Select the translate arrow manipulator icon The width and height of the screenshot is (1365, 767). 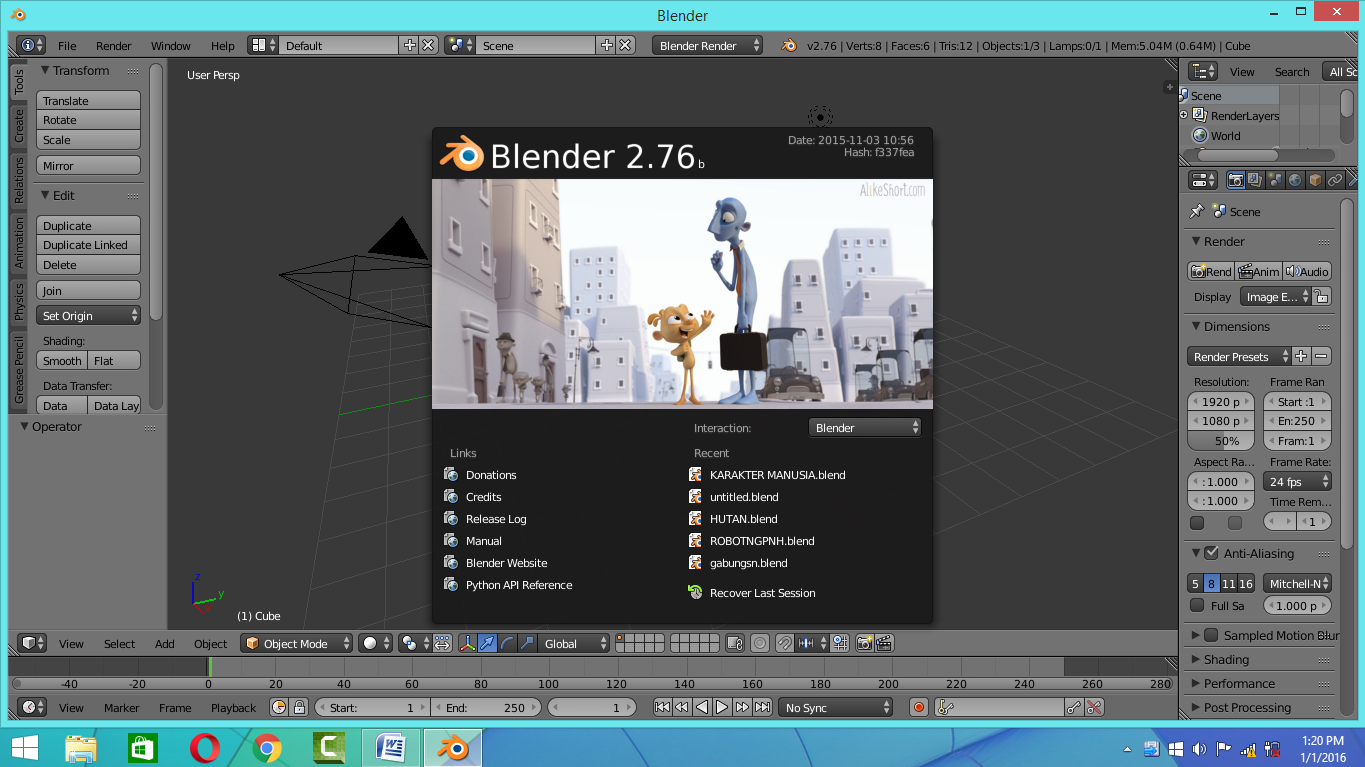pyautogui.click(x=488, y=643)
